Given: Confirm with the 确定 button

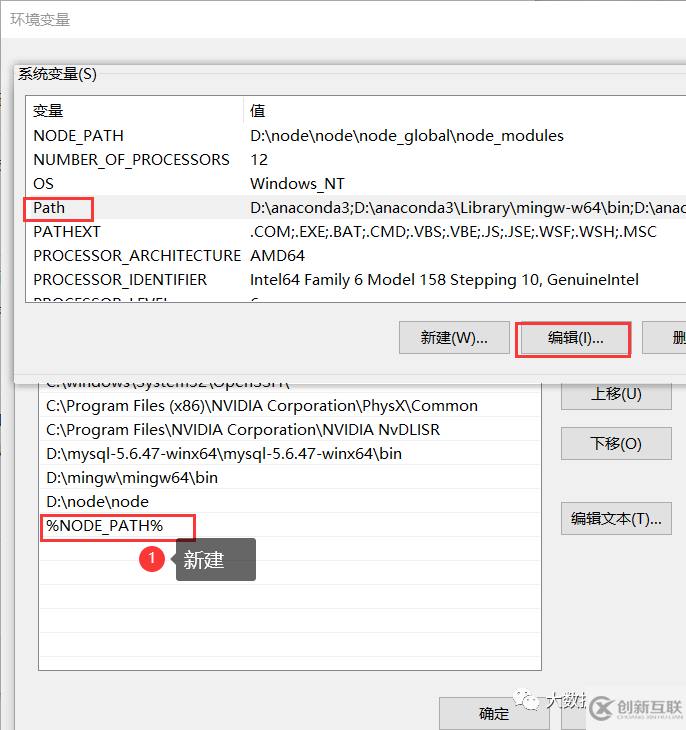Looking at the screenshot, I should click(494, 713).
